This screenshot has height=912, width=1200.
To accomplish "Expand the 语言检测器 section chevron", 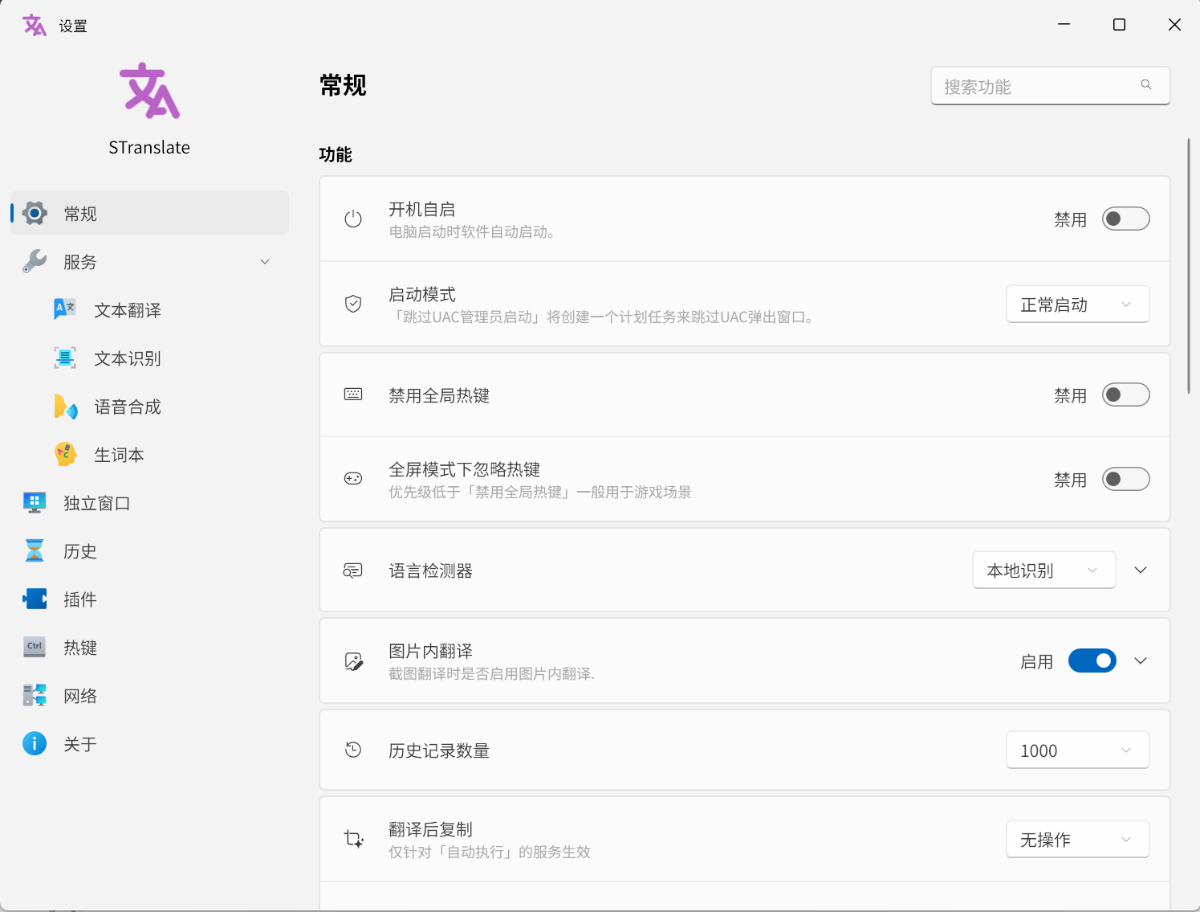I will point(1141,570).
